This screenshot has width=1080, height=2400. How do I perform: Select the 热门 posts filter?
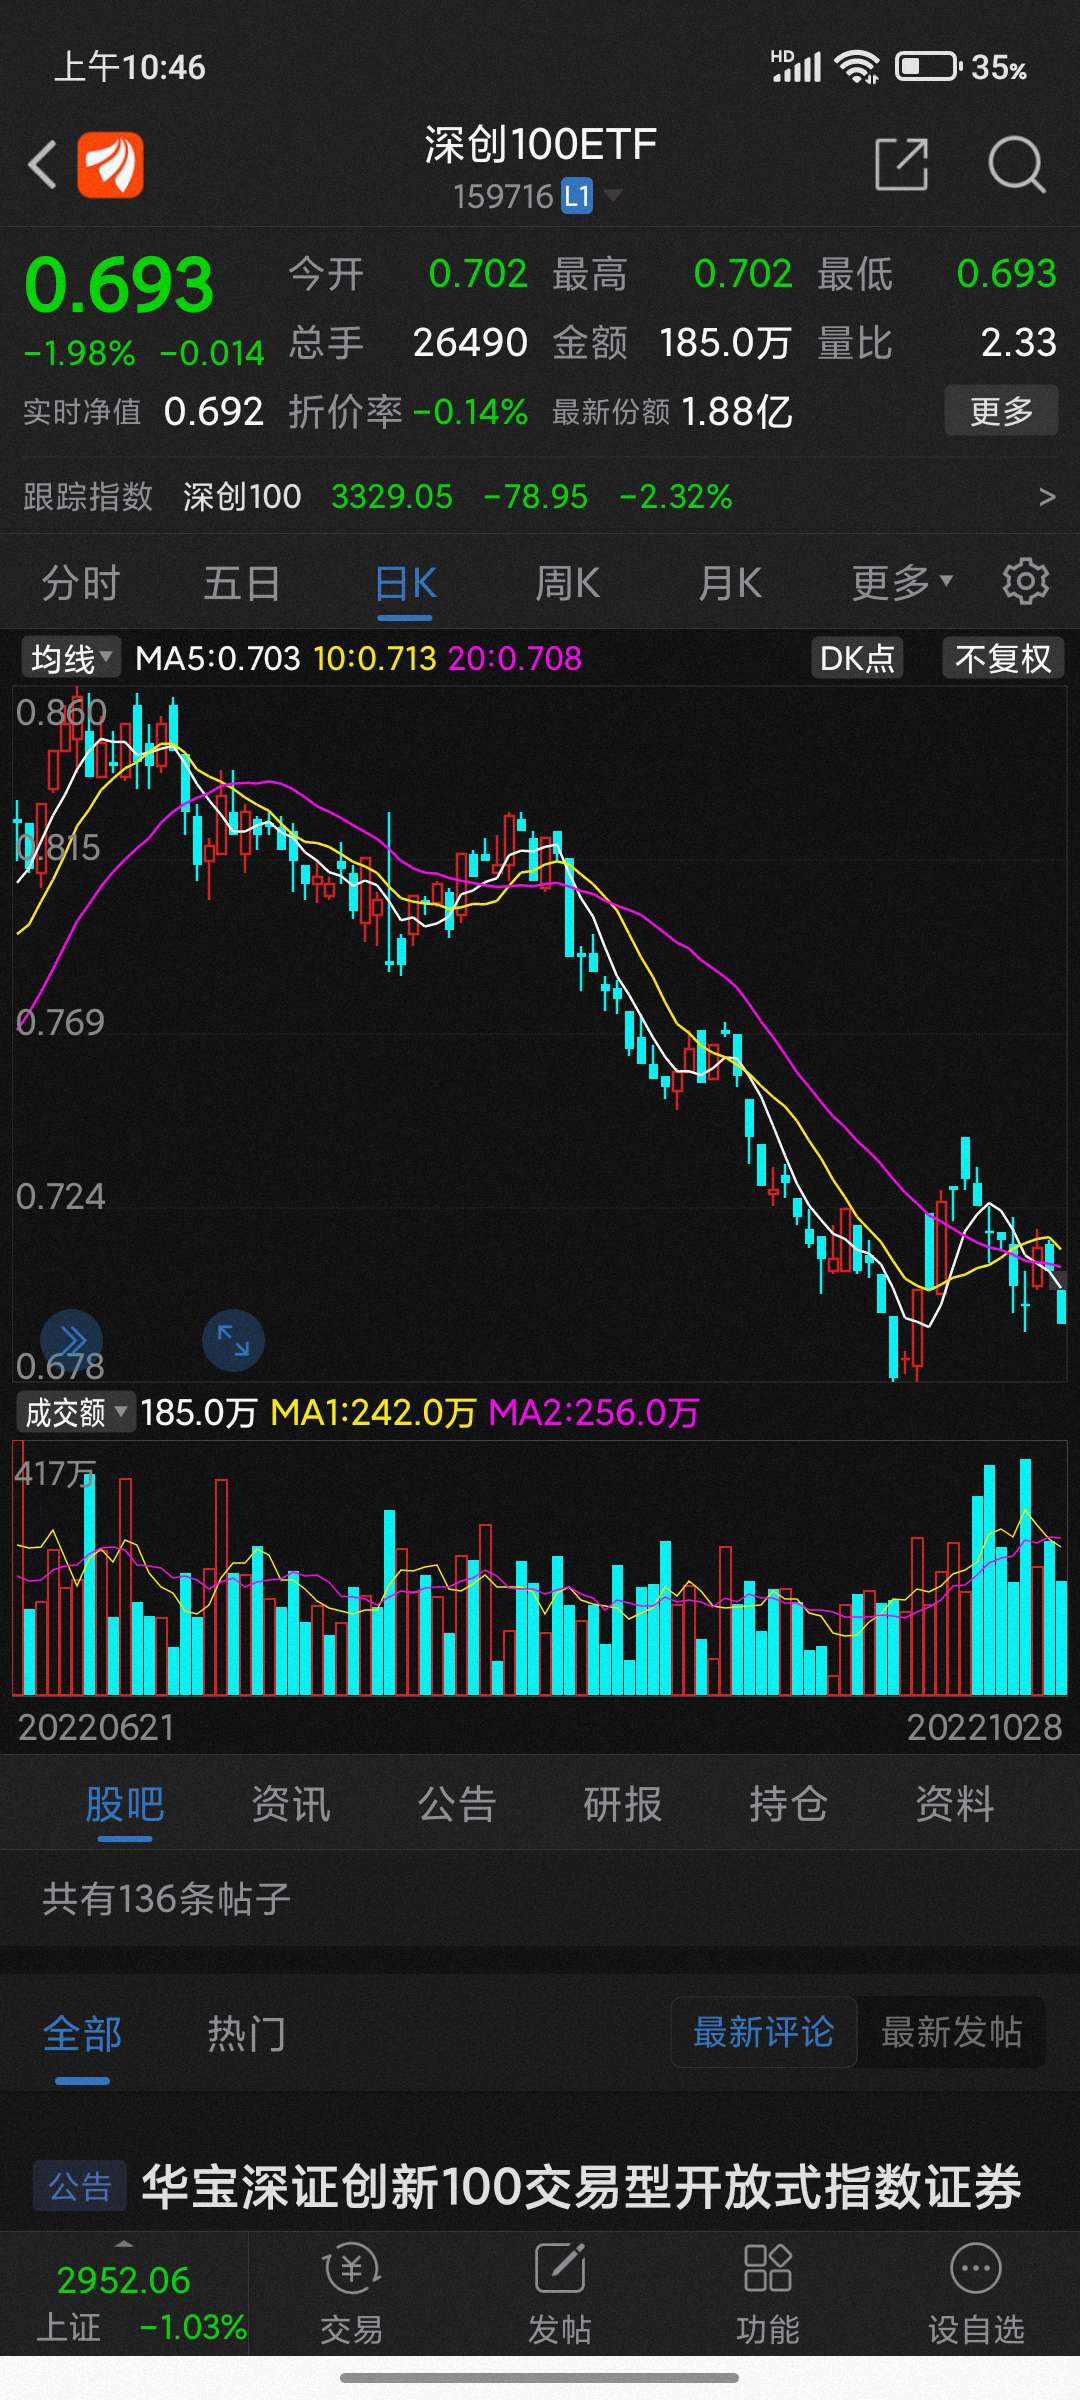(247, 2033)
